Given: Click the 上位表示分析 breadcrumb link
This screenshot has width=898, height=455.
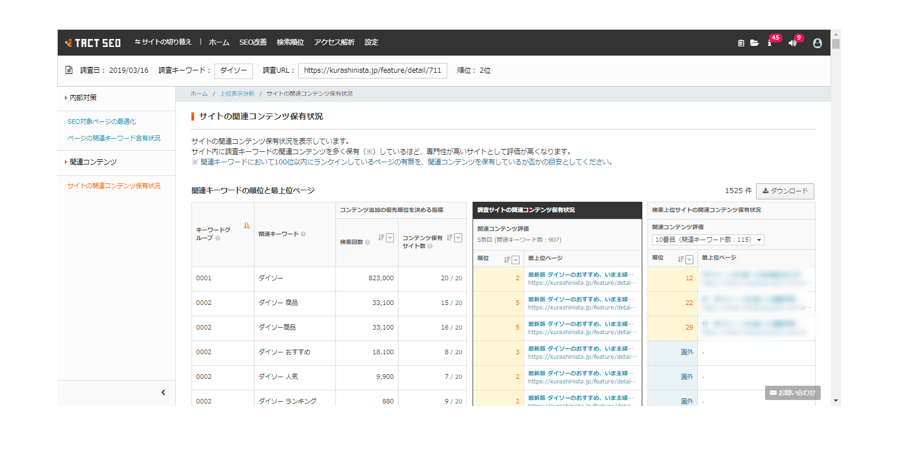Looking at the screenshot, I should 237,94.
